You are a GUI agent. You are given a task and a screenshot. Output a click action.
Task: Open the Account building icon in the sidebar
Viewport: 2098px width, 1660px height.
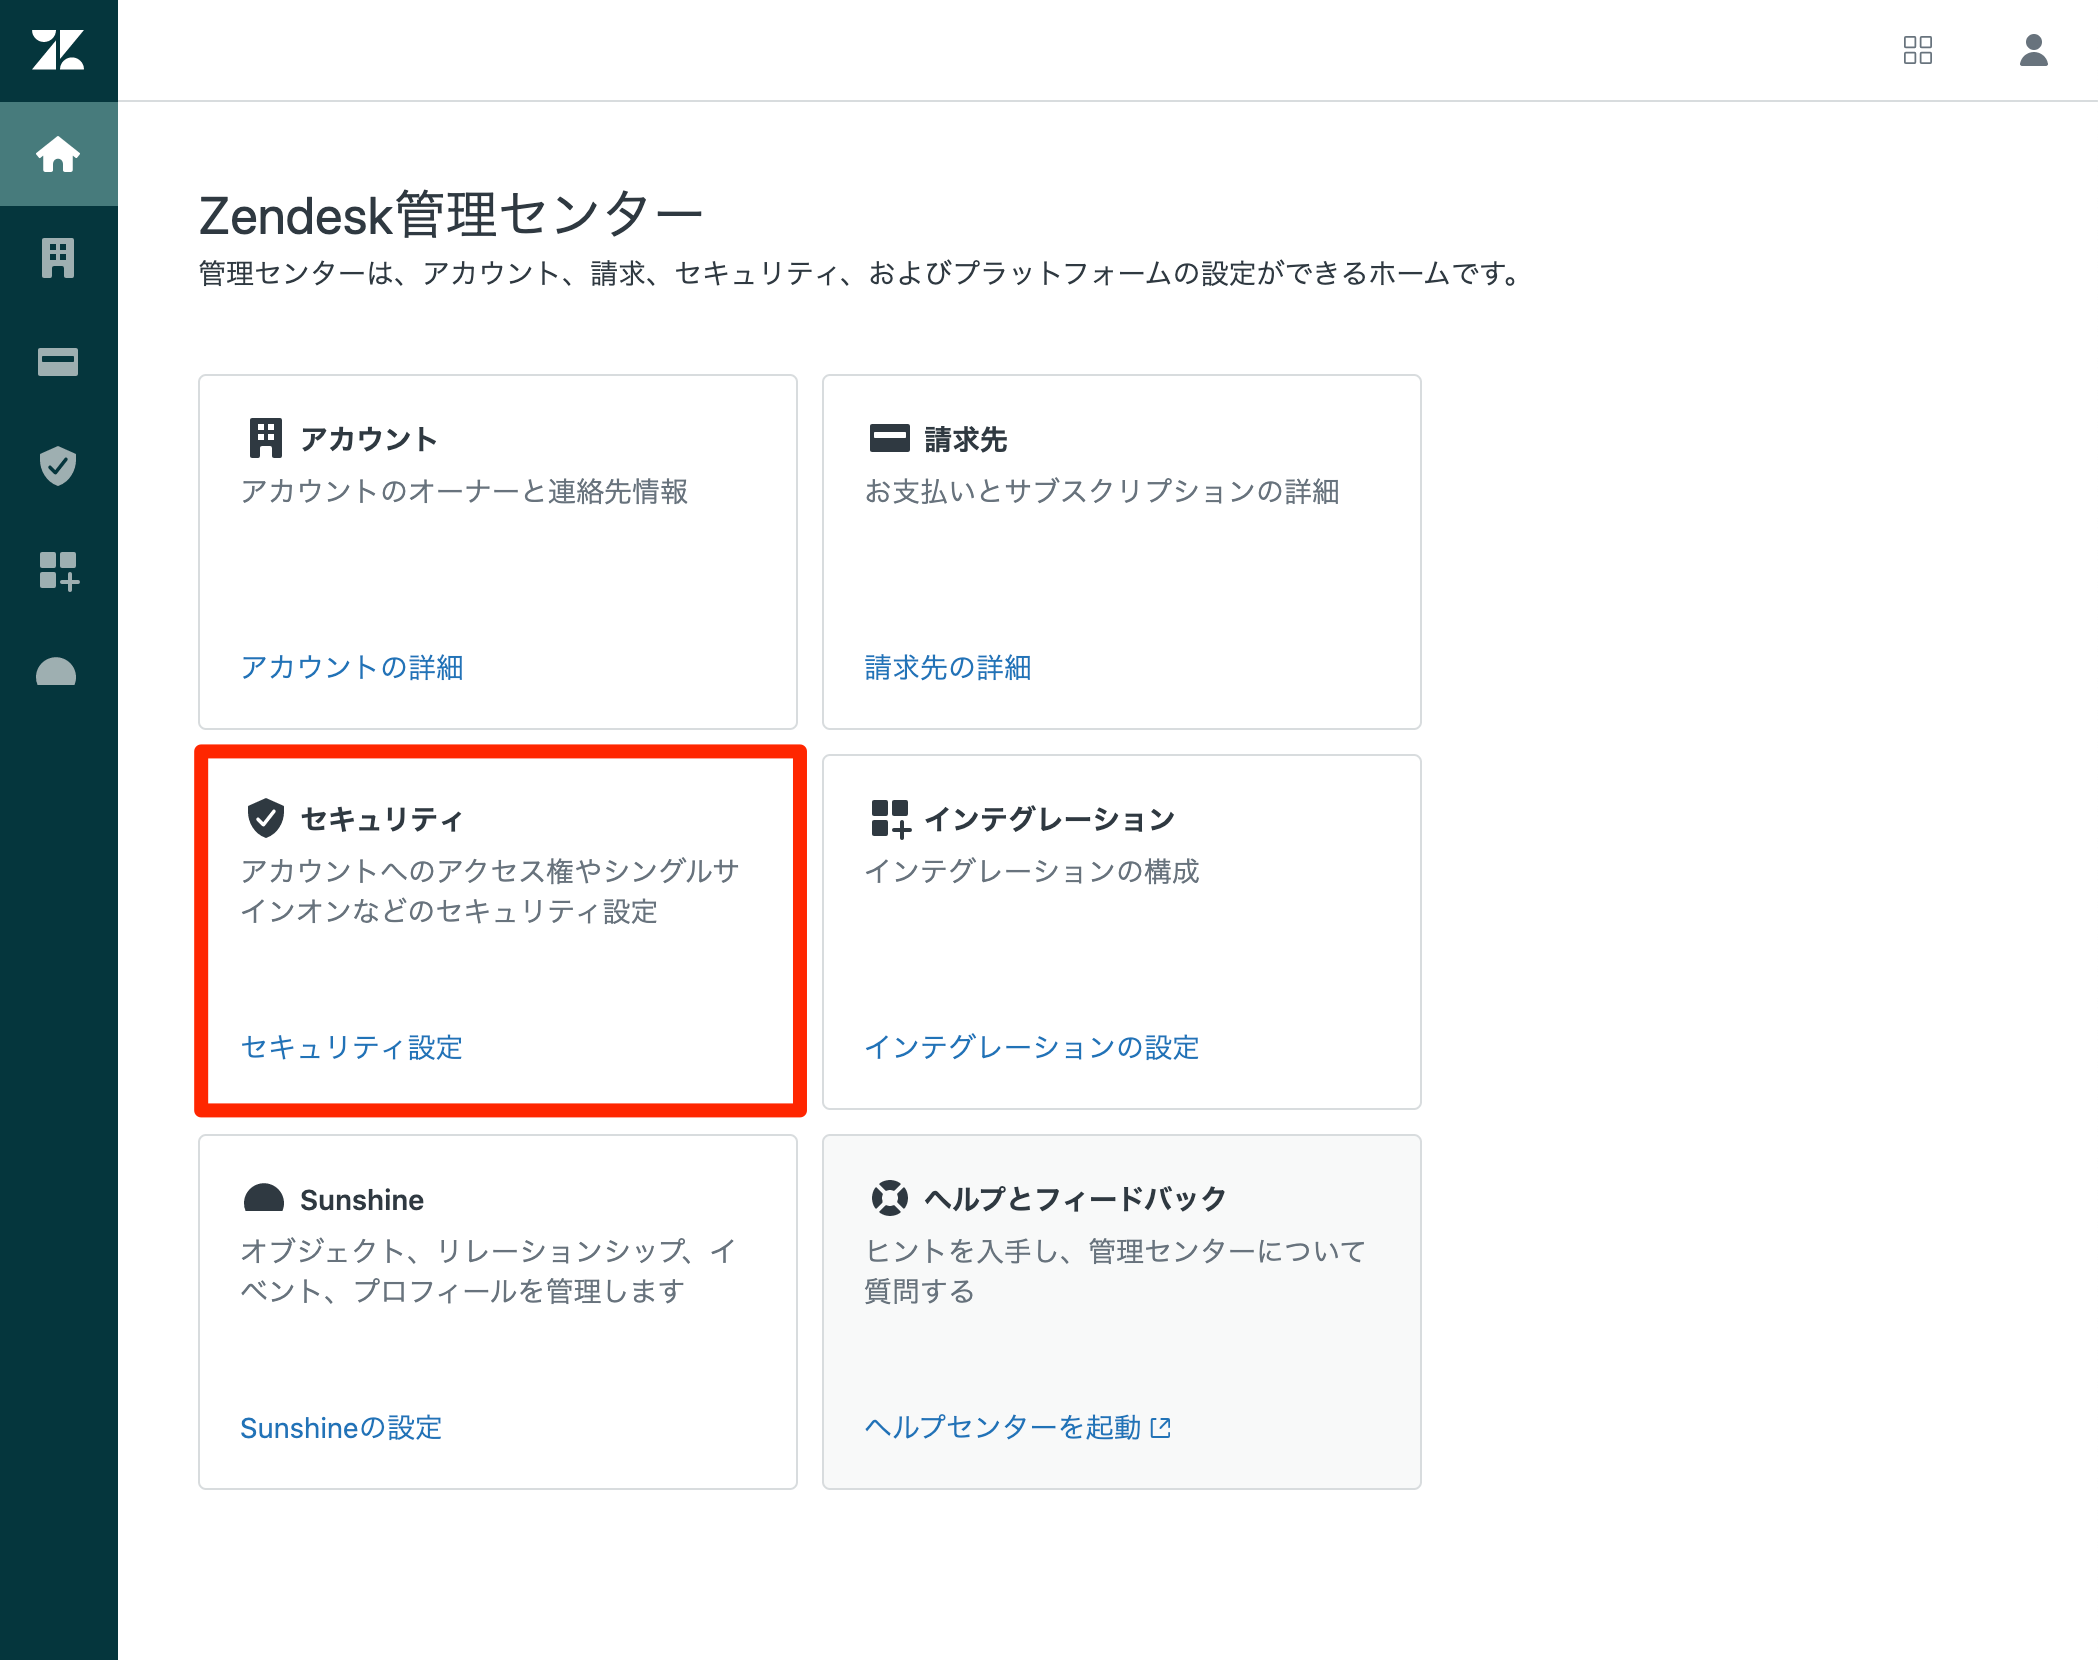[58, 258]
